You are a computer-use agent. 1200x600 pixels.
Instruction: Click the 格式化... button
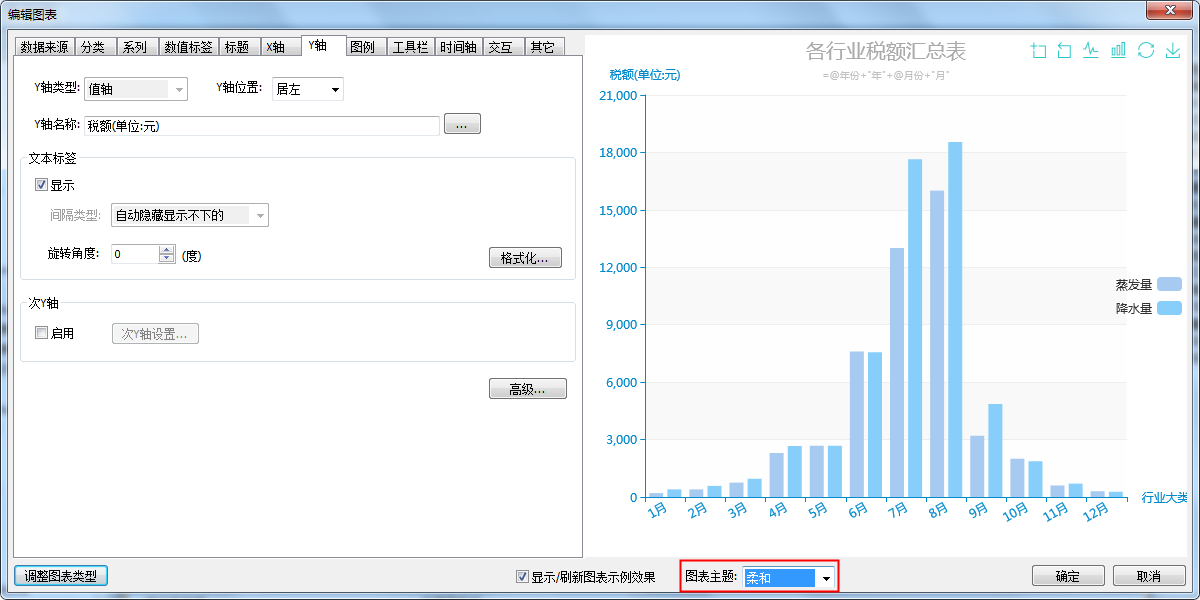pyautogui.click(x=525, y=258)
